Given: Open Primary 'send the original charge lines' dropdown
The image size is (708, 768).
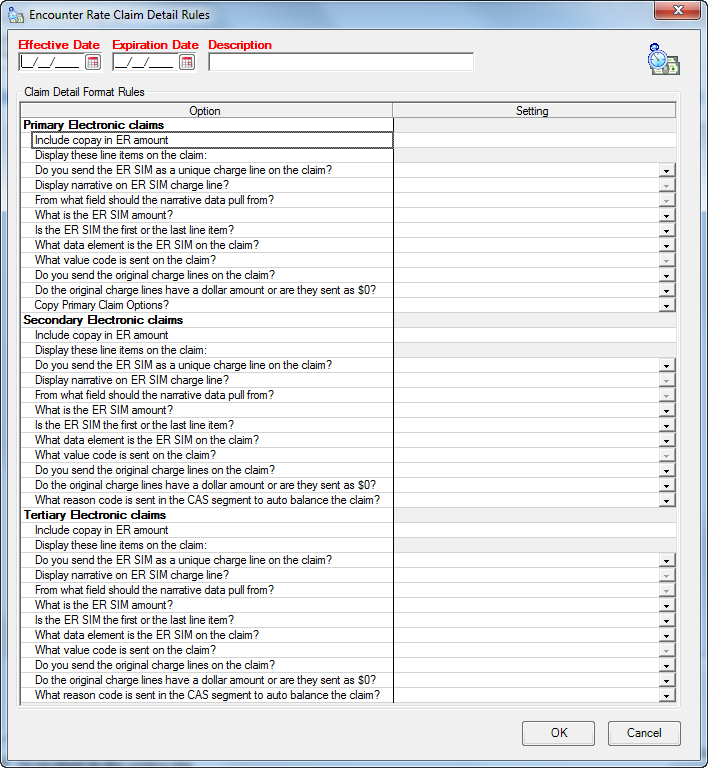Looking at the screenshot, I should pos(666,275).
